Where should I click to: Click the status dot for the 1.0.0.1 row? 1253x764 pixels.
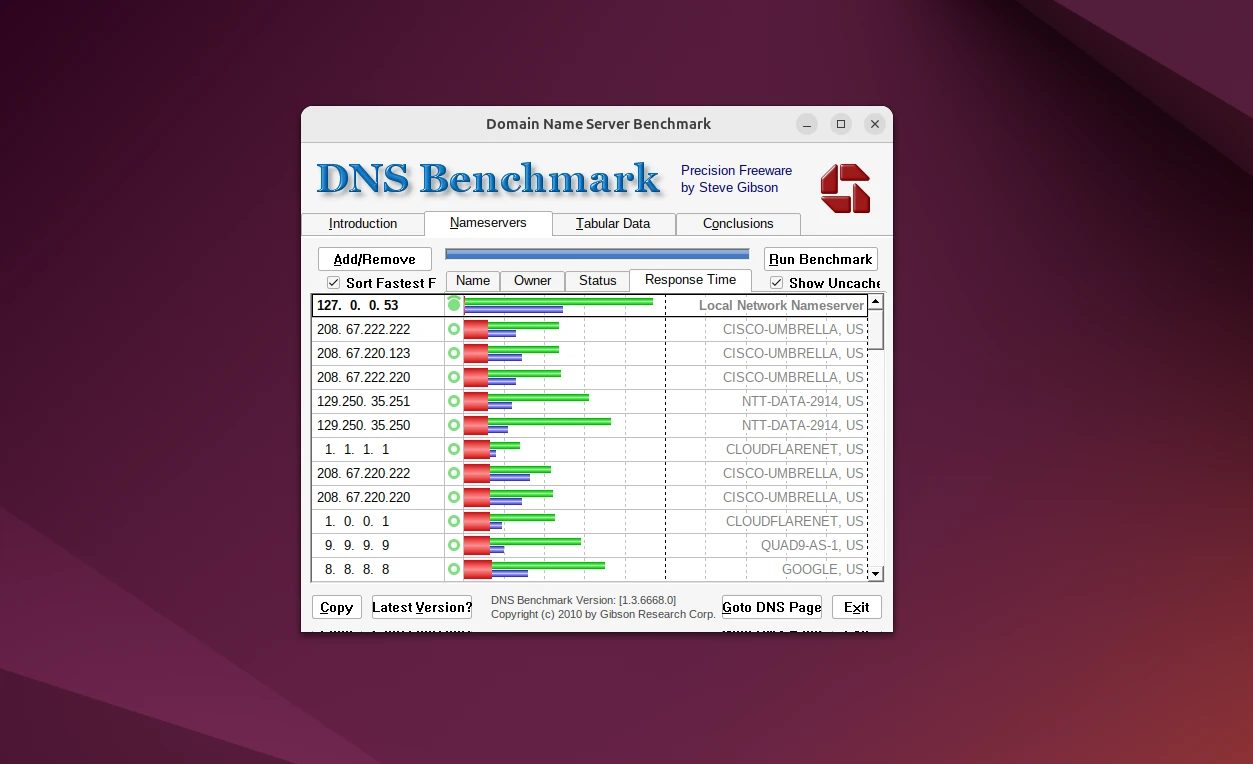point(454,521)
